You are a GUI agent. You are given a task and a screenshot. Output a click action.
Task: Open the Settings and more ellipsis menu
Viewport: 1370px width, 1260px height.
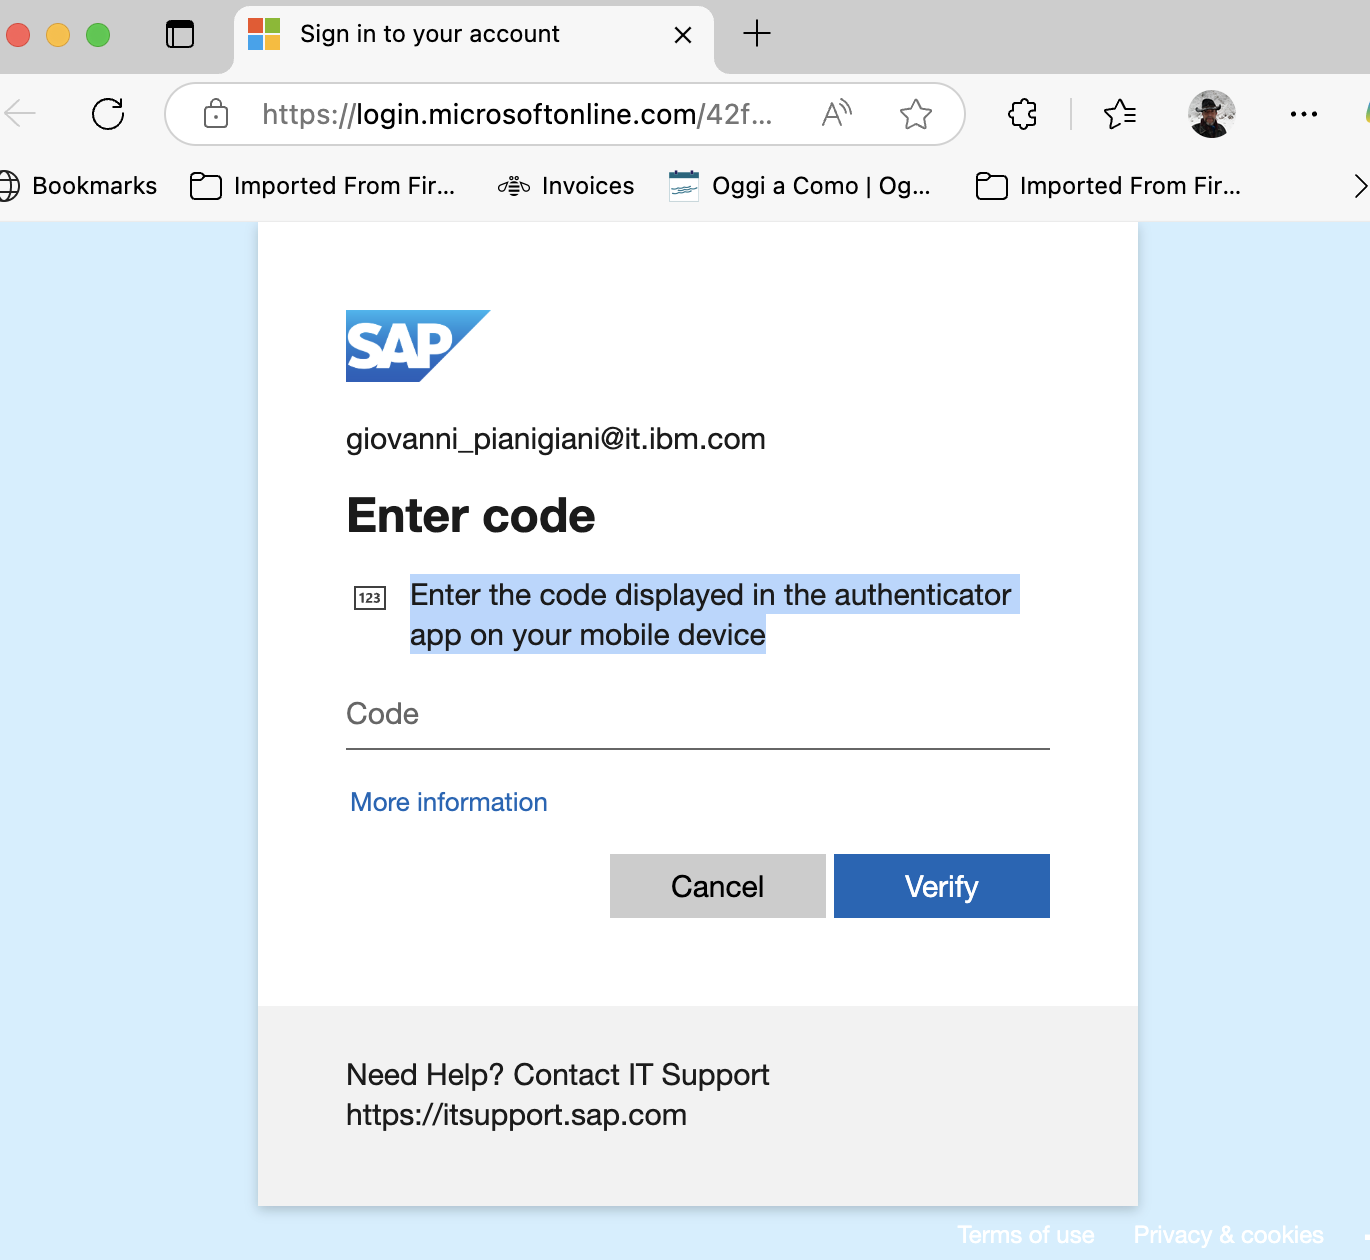1304,114
